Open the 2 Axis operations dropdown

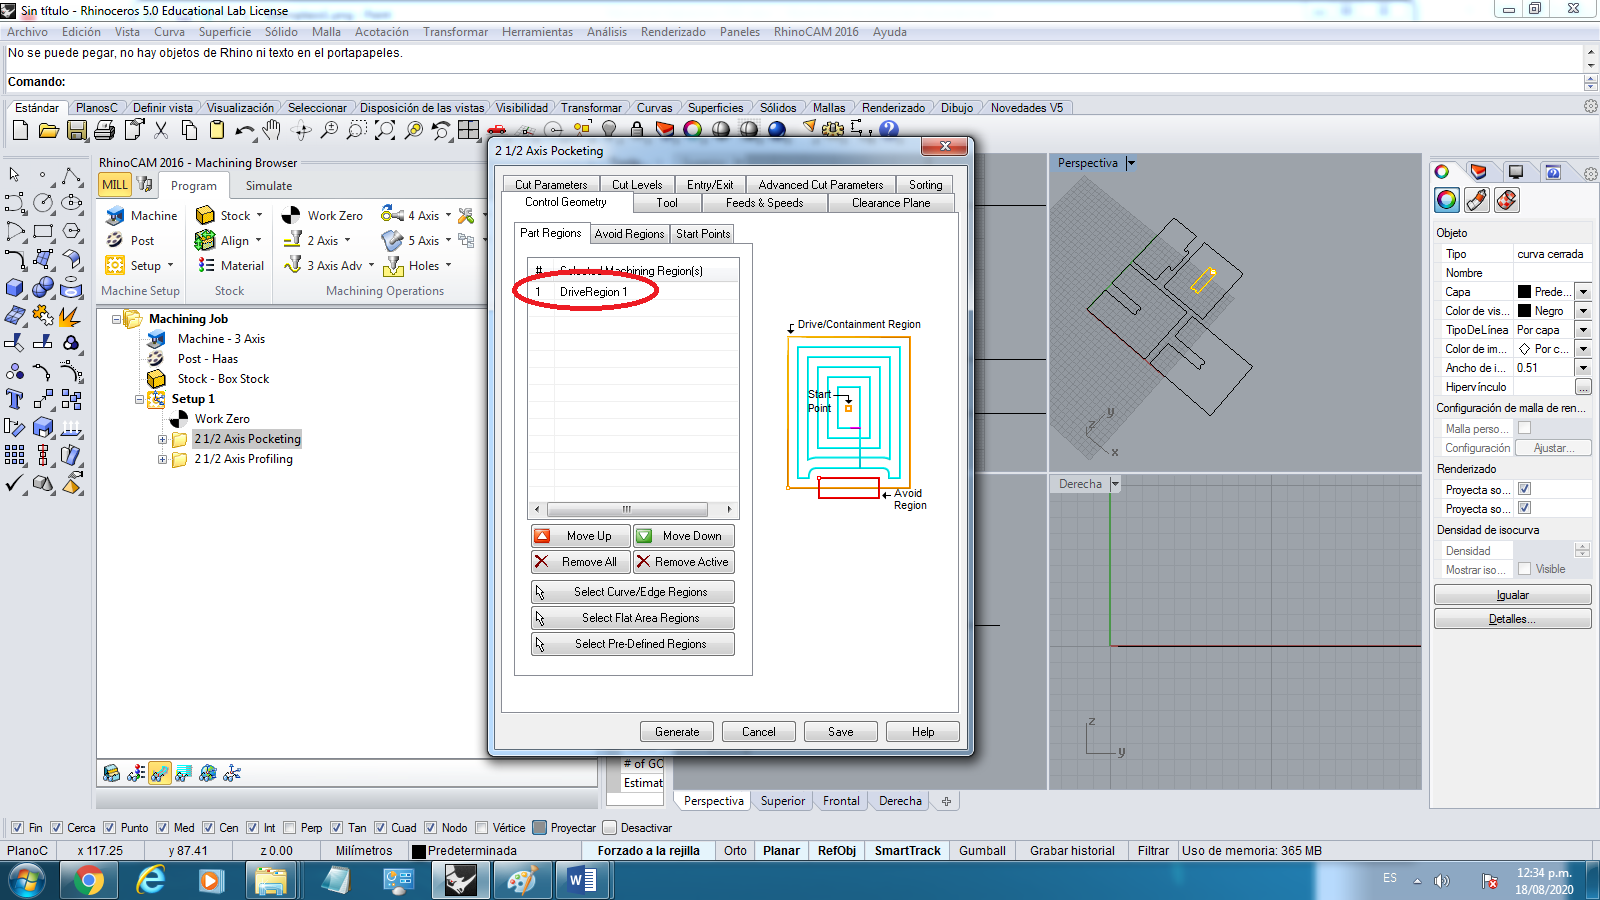[347, 240]
